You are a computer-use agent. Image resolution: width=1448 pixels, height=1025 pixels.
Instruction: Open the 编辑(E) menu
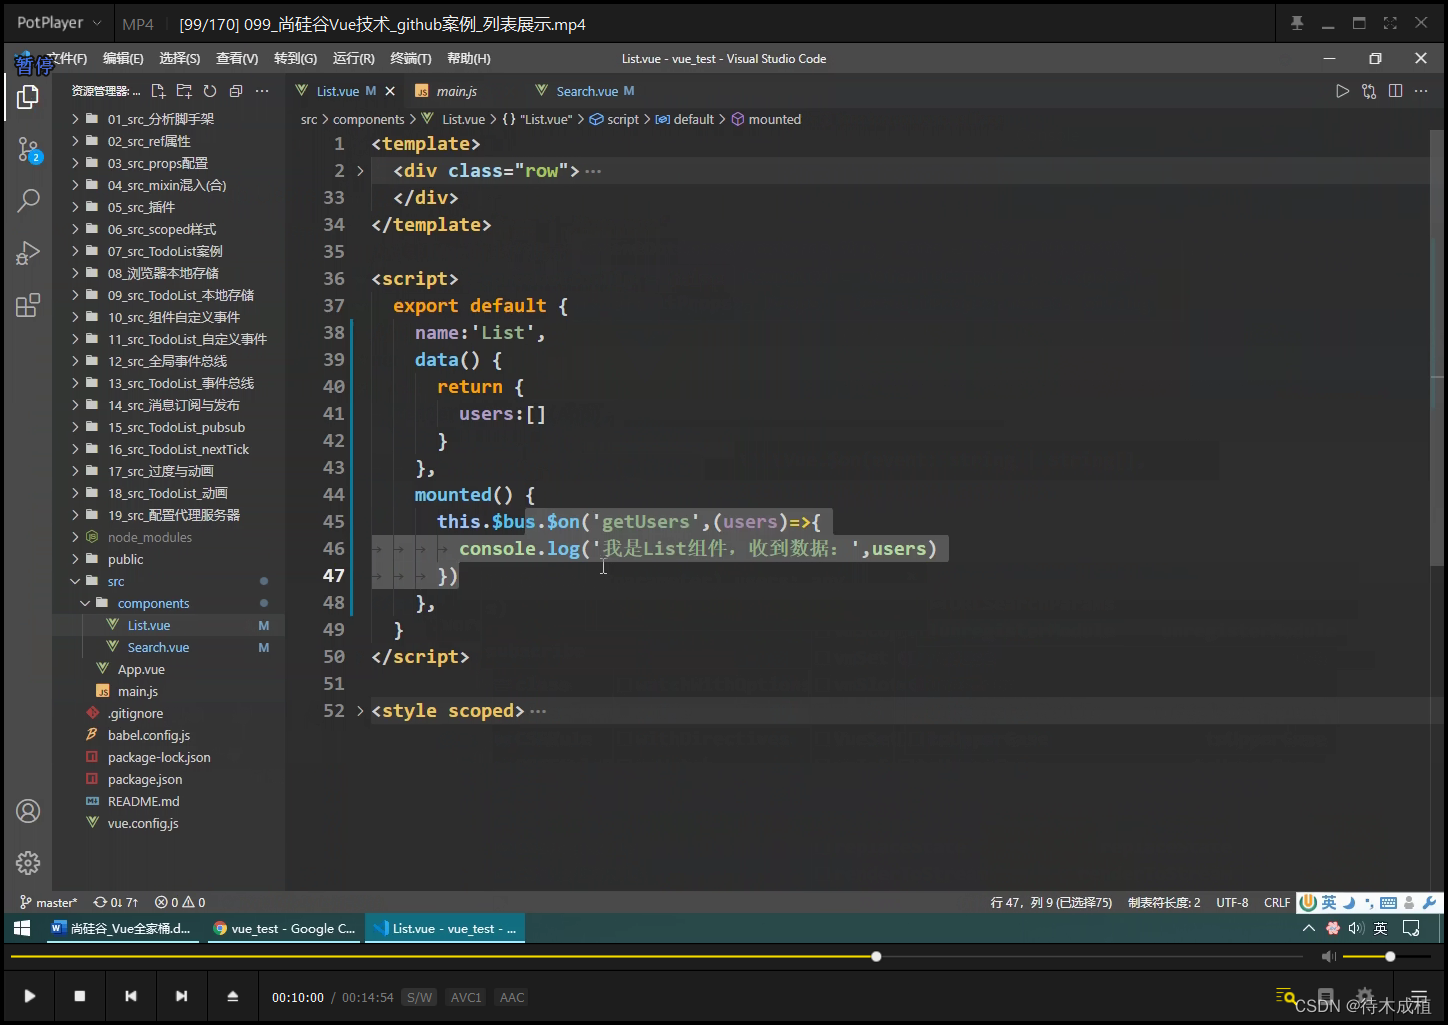point(123,59)
